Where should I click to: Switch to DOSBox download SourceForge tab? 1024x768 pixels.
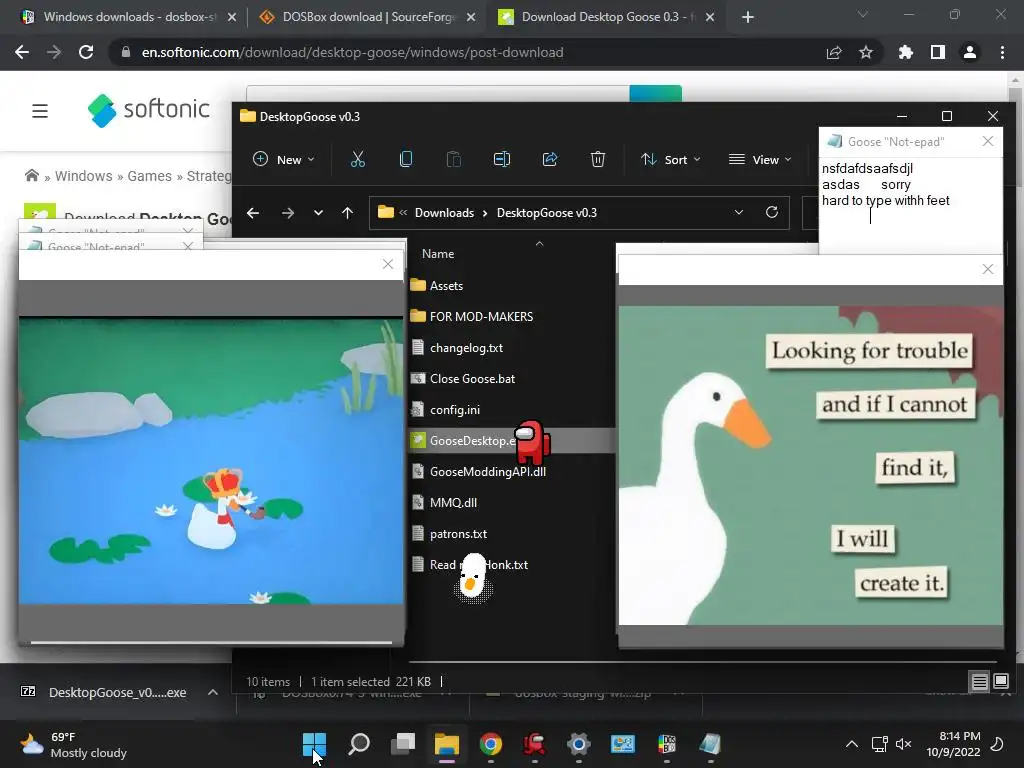(368, 17)
